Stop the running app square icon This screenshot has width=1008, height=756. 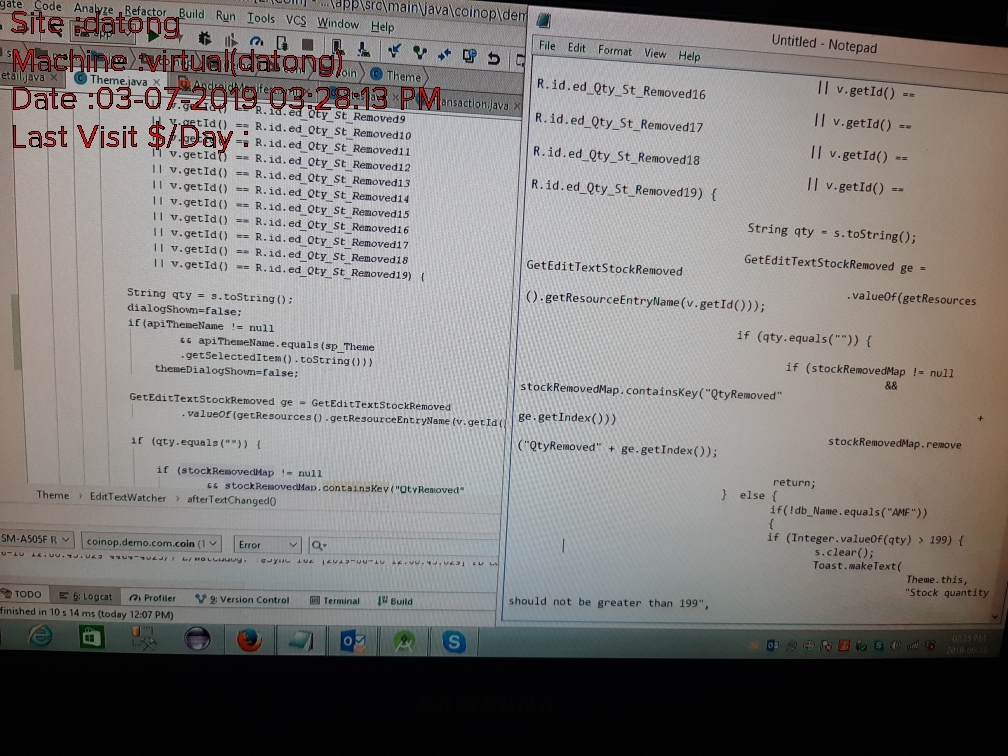coord(307,44)
